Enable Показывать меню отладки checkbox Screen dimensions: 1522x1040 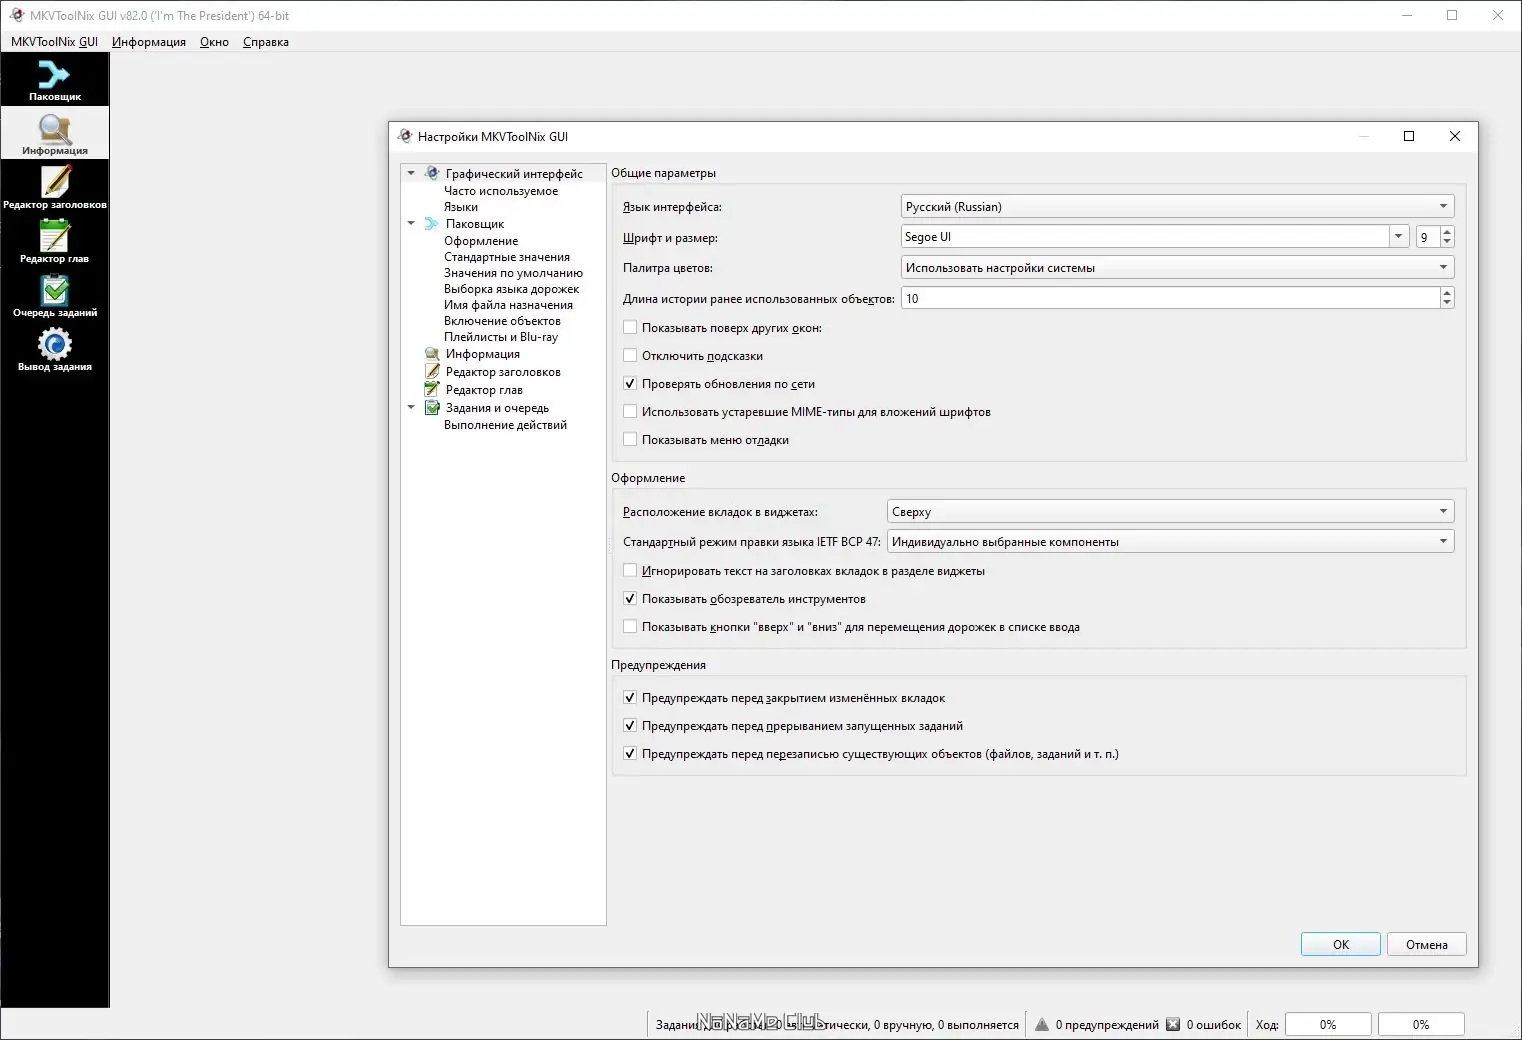[x=630, y=439]
